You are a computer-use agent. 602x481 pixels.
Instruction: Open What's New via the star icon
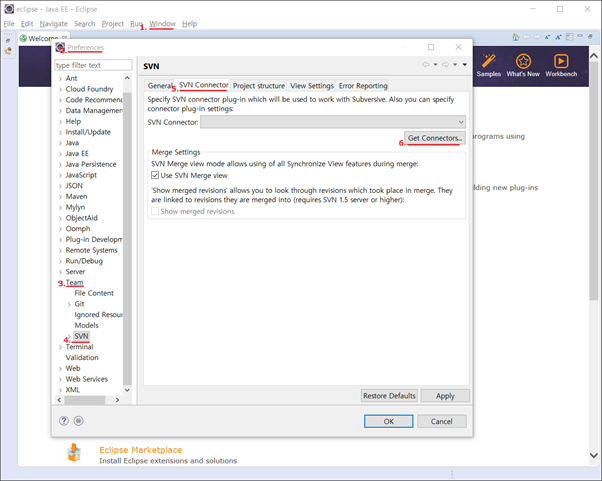pos(523,61)
